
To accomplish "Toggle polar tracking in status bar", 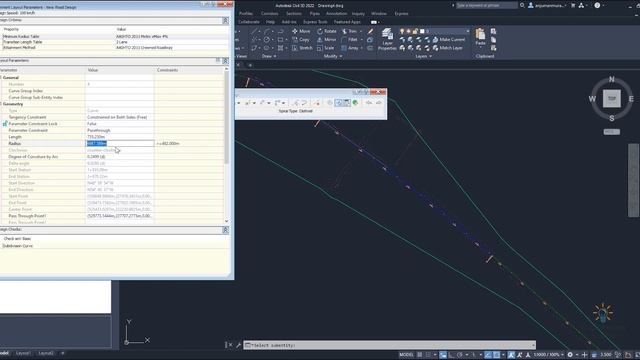I will coord(460,355).
